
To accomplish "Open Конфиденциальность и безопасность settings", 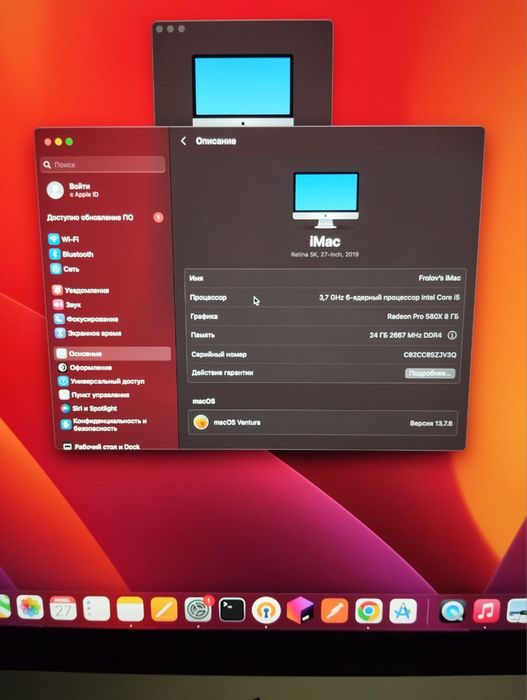I will tap(104, 424).
